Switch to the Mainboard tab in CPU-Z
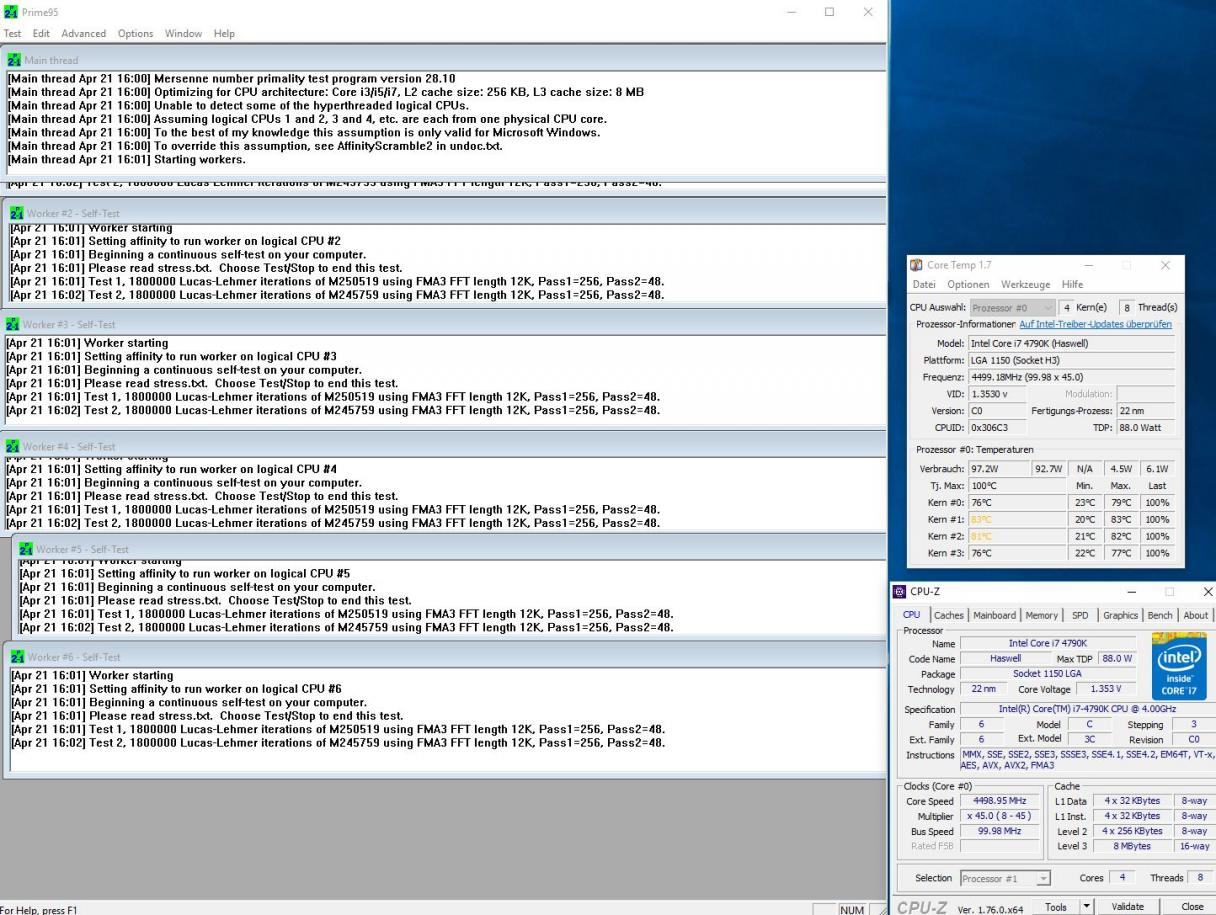Screen dimensions: 1216x915 click(995, 615)
